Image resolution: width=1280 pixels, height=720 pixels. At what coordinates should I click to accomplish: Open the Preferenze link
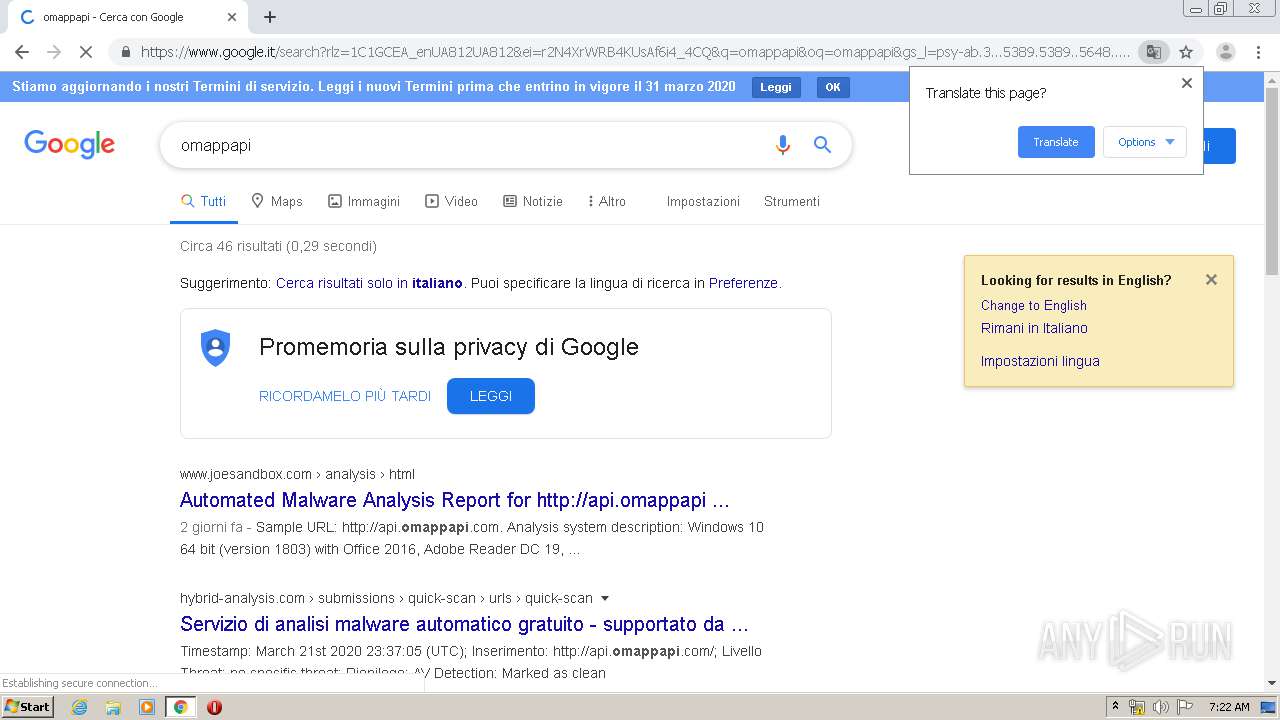[x=743, y=283]
